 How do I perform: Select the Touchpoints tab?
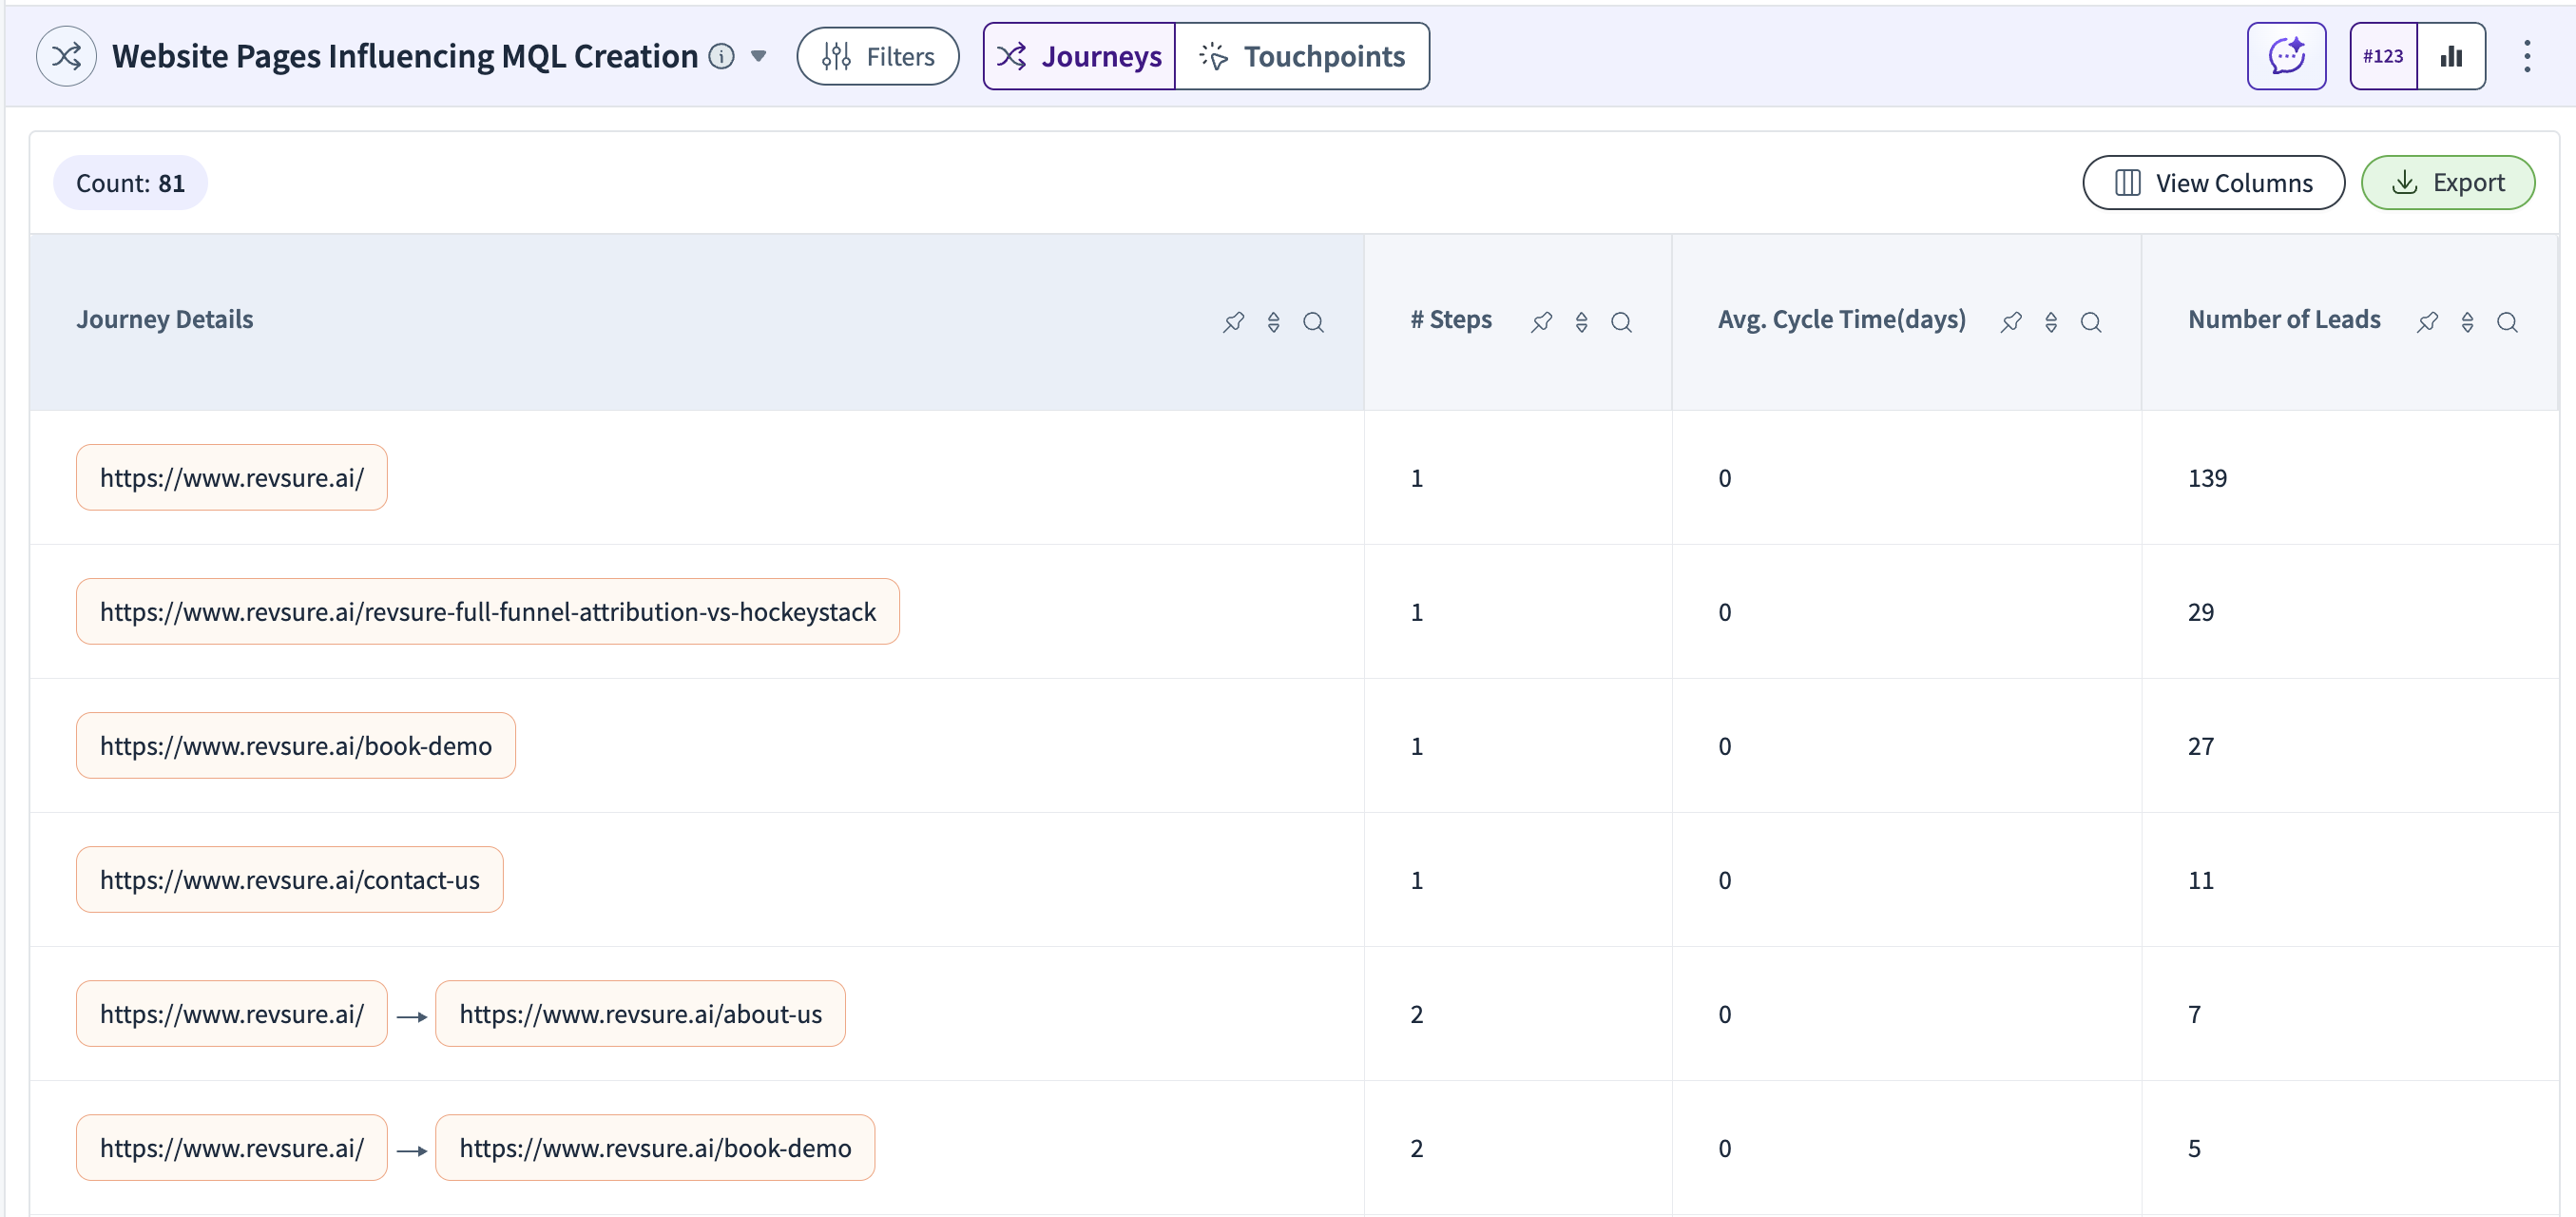point(1302,56)
